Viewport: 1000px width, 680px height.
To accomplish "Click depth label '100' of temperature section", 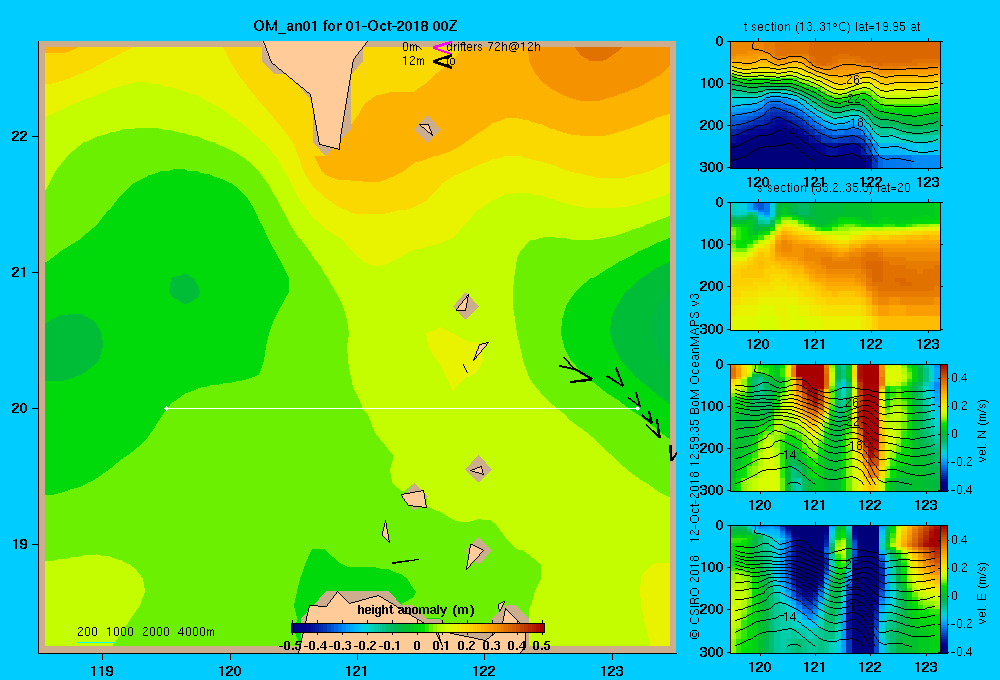I will tap(712, 83).
